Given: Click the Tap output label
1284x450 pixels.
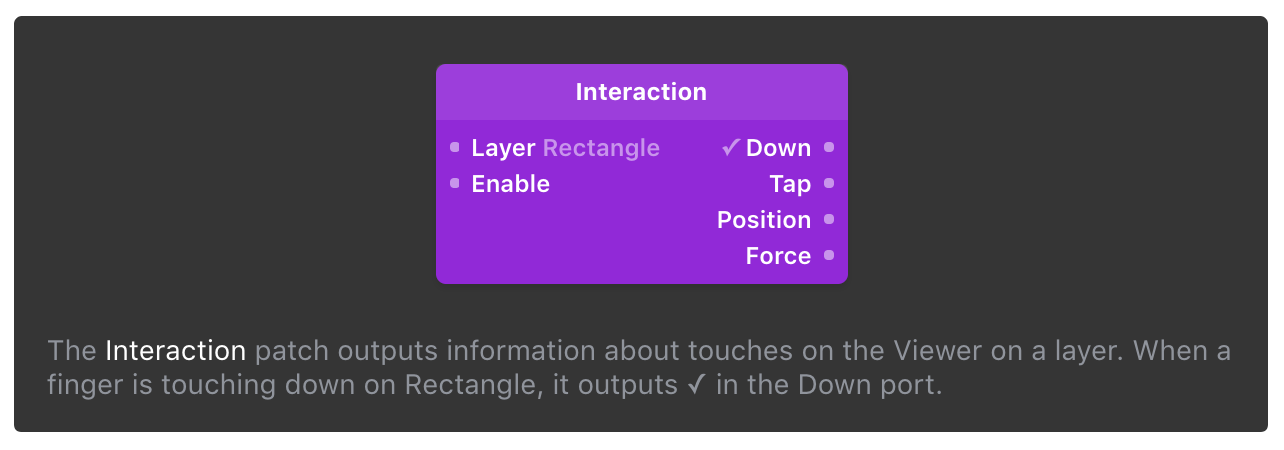Looking at the screenshot, I should [790, 184].
